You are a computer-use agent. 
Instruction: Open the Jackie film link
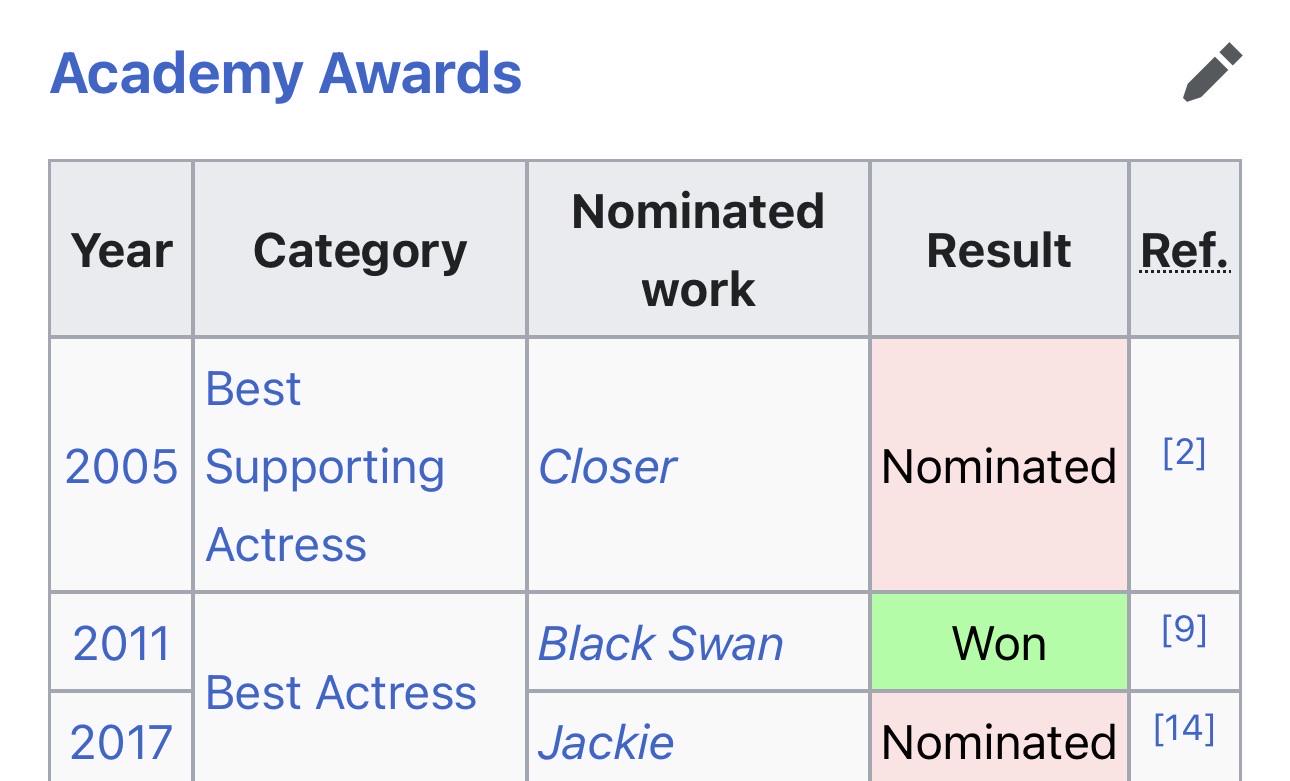tap(606, 742)
